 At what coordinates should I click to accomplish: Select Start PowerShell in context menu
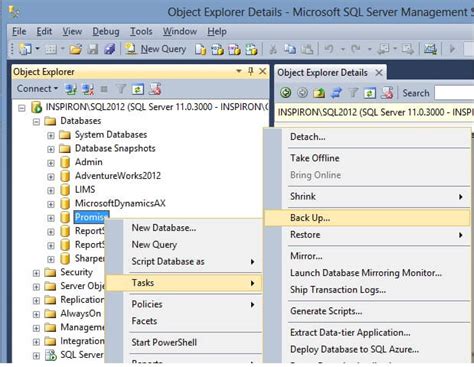[x=183, y=342]
